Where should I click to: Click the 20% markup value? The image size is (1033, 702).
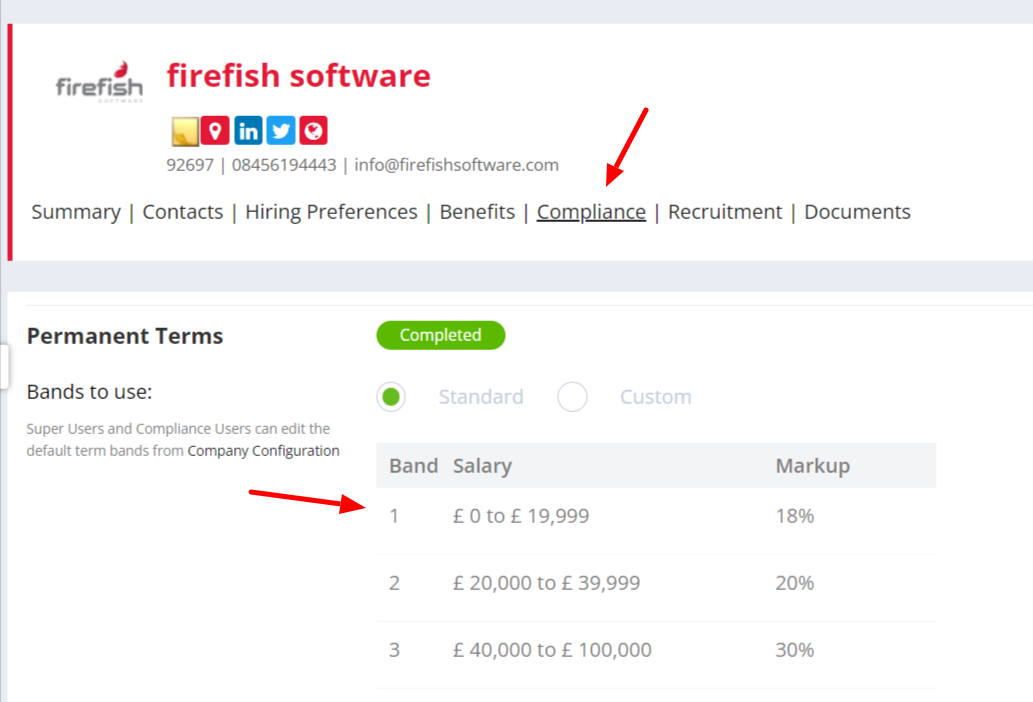point(795,583)
